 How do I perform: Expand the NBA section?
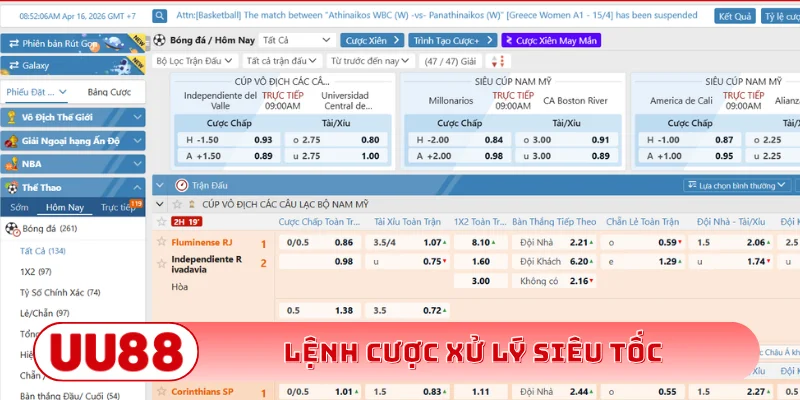pos(72,164)
